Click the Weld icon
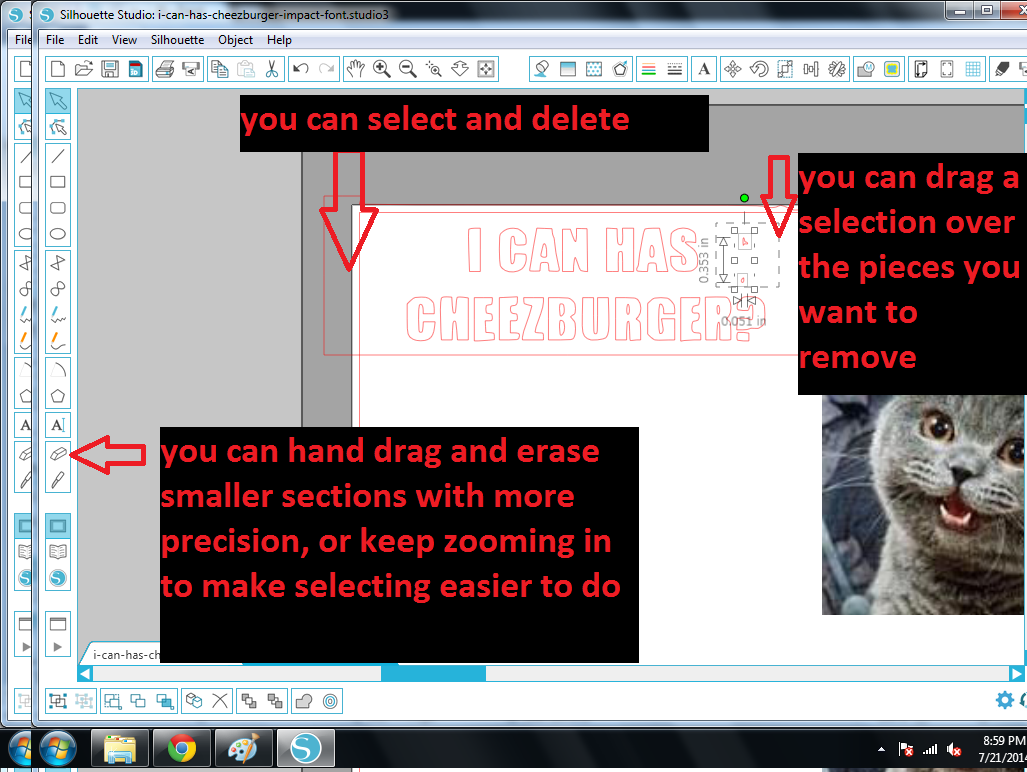The image size is (1027, 772). (304, 701)
